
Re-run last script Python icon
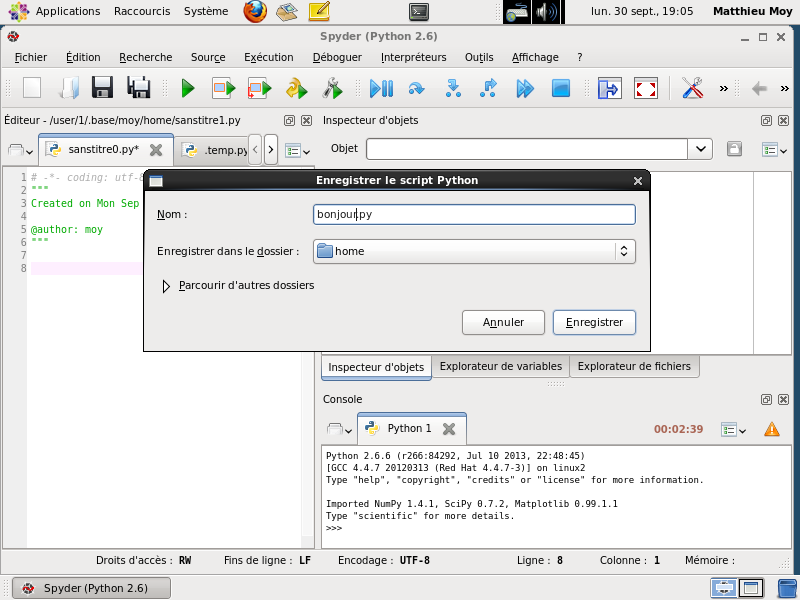tap(296, 88)
